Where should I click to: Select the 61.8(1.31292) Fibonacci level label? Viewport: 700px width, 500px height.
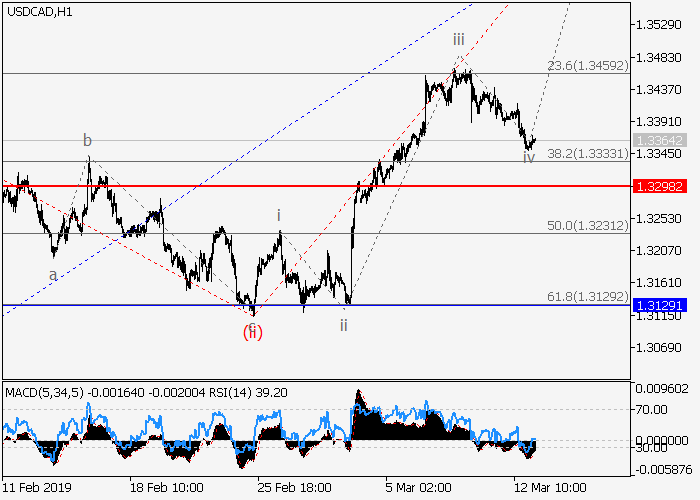[587, 297]
